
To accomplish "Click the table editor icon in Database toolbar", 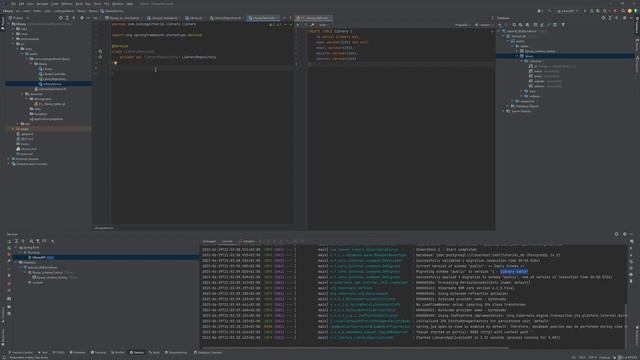I will click(x=535, y=25).
